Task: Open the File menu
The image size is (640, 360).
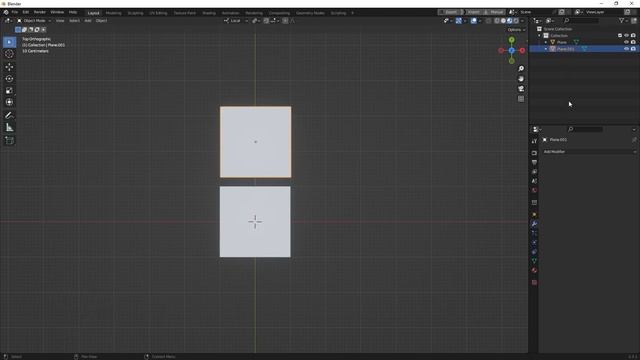Action: tap(14, 12)
